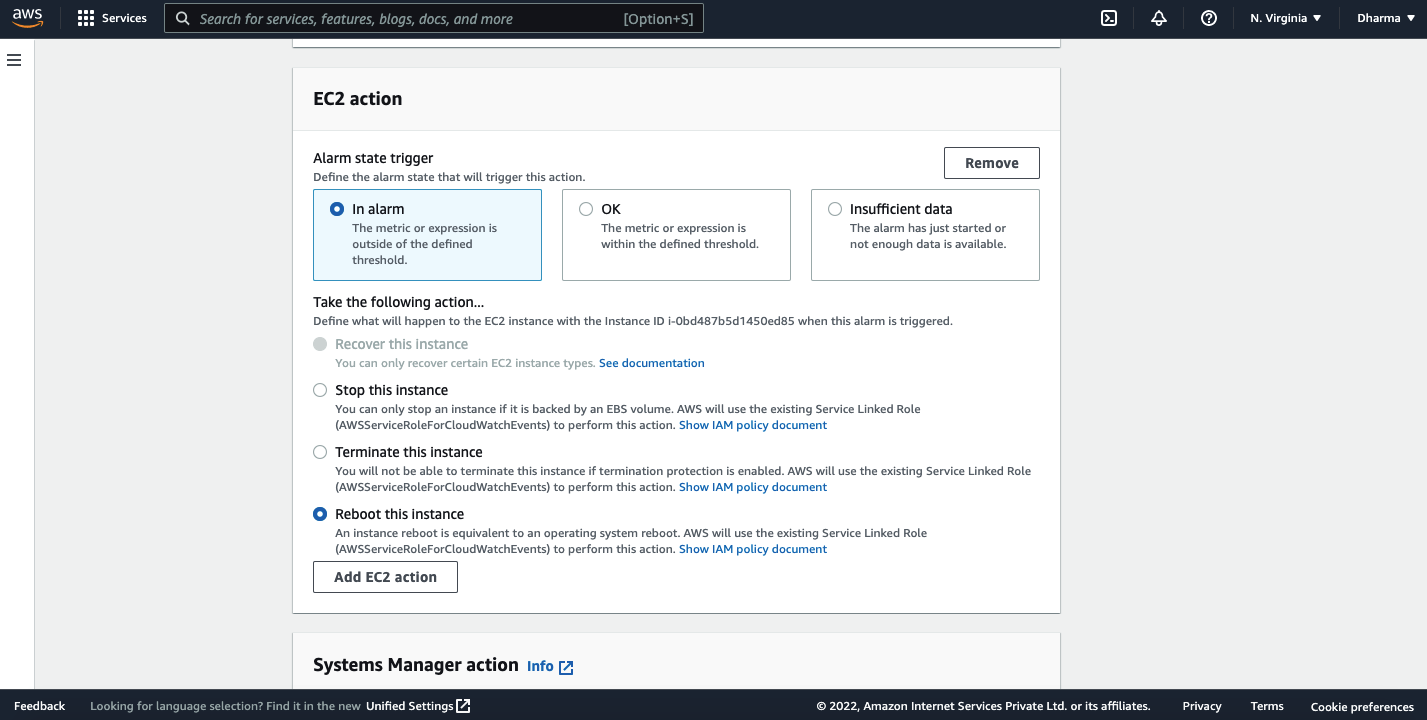Show IAM policy document for Stop instance
Image resolution: width=1427 pixels, height=720 pixels.
click(x=753, y=425)
